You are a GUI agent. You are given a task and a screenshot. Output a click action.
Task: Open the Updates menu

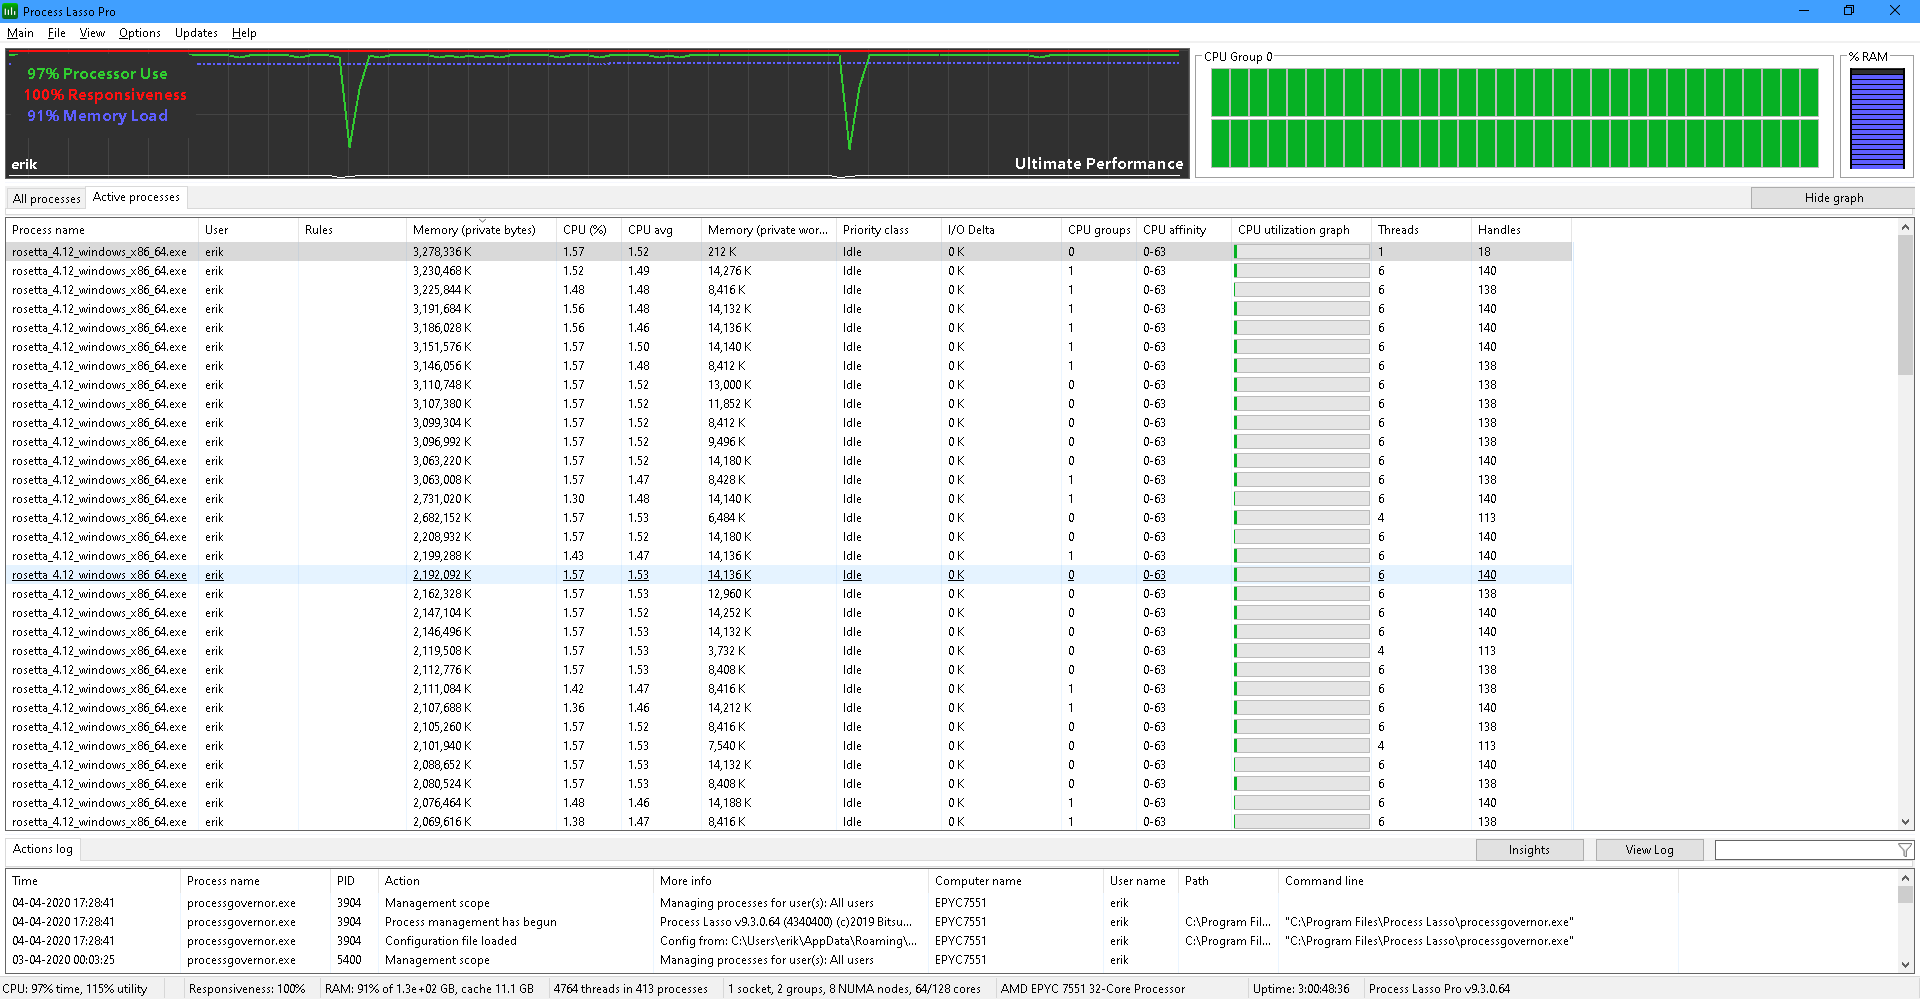pyautogui.click(x=196, y=33)
